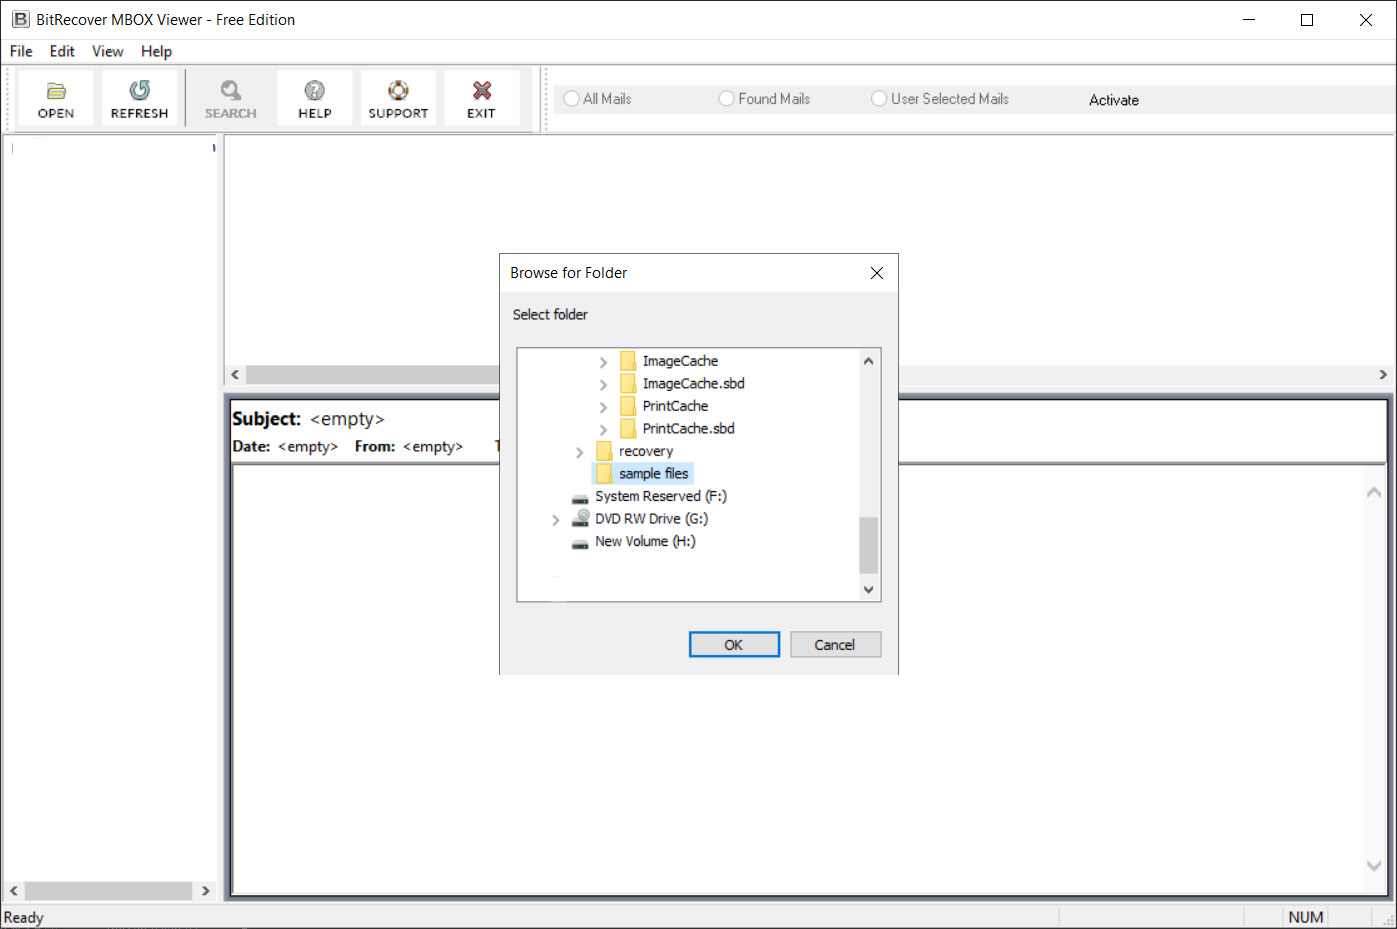Select the Found Mails radio button

coord(727,98)
